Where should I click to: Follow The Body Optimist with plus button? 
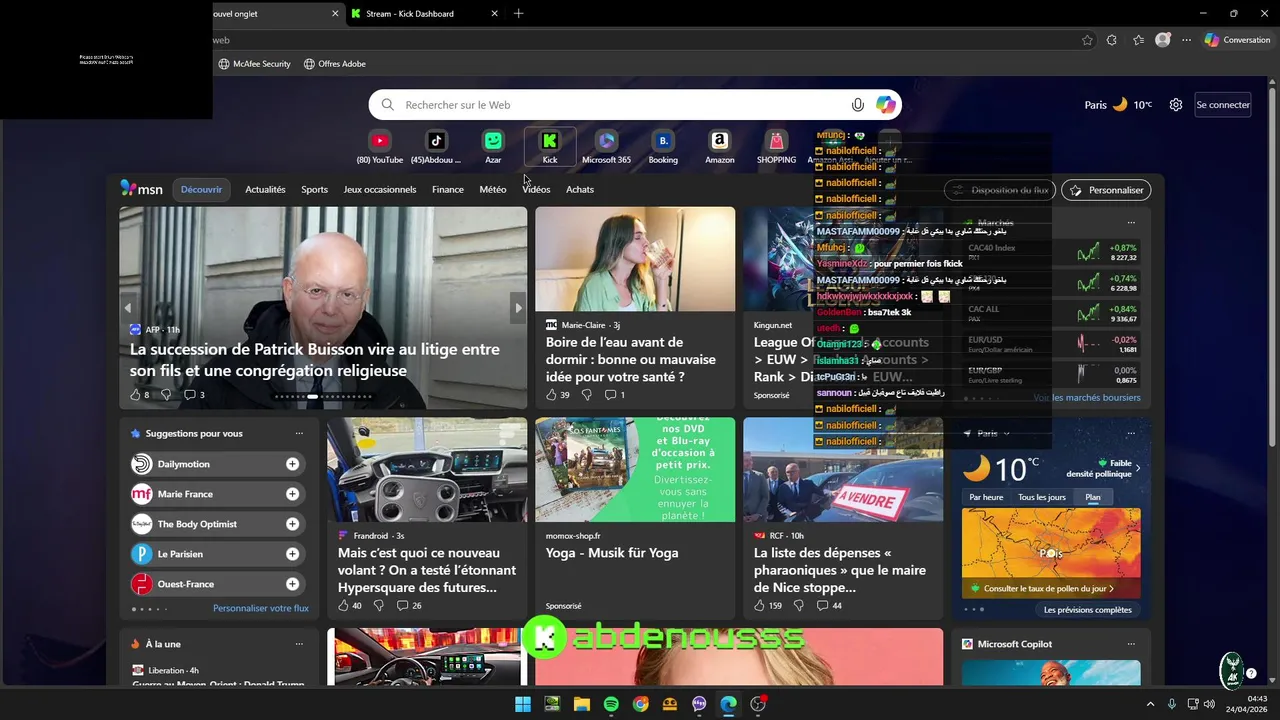pyautogui.click(x=292, y=524)
